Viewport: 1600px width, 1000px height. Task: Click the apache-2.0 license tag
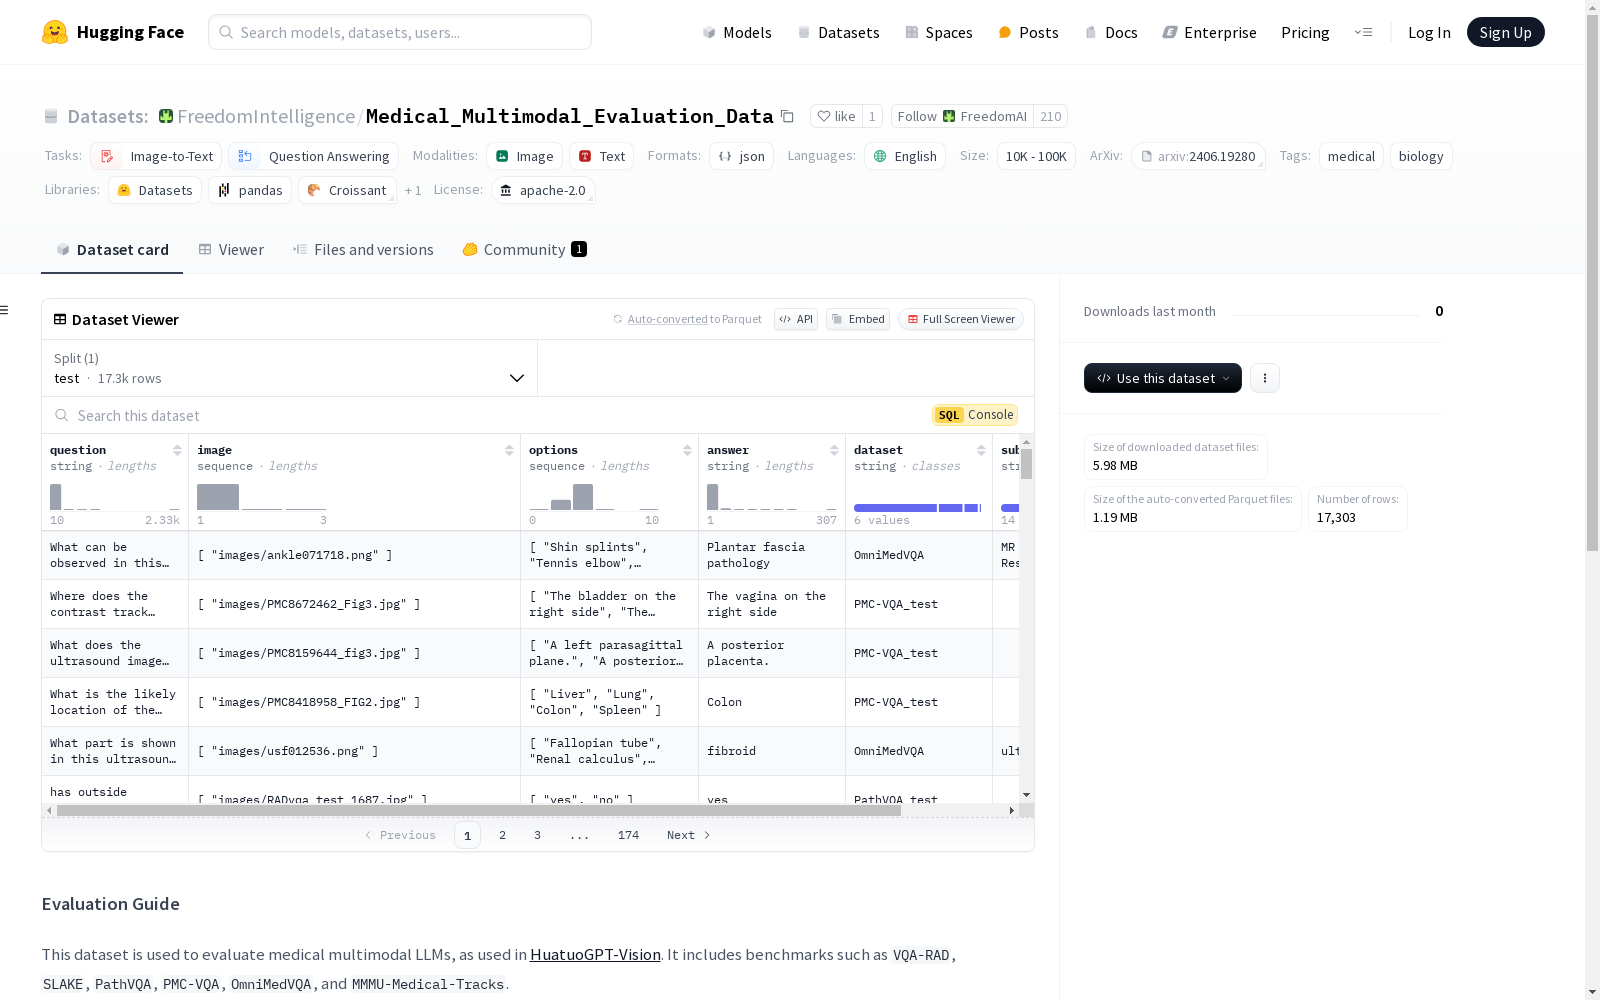click(543, 190)
